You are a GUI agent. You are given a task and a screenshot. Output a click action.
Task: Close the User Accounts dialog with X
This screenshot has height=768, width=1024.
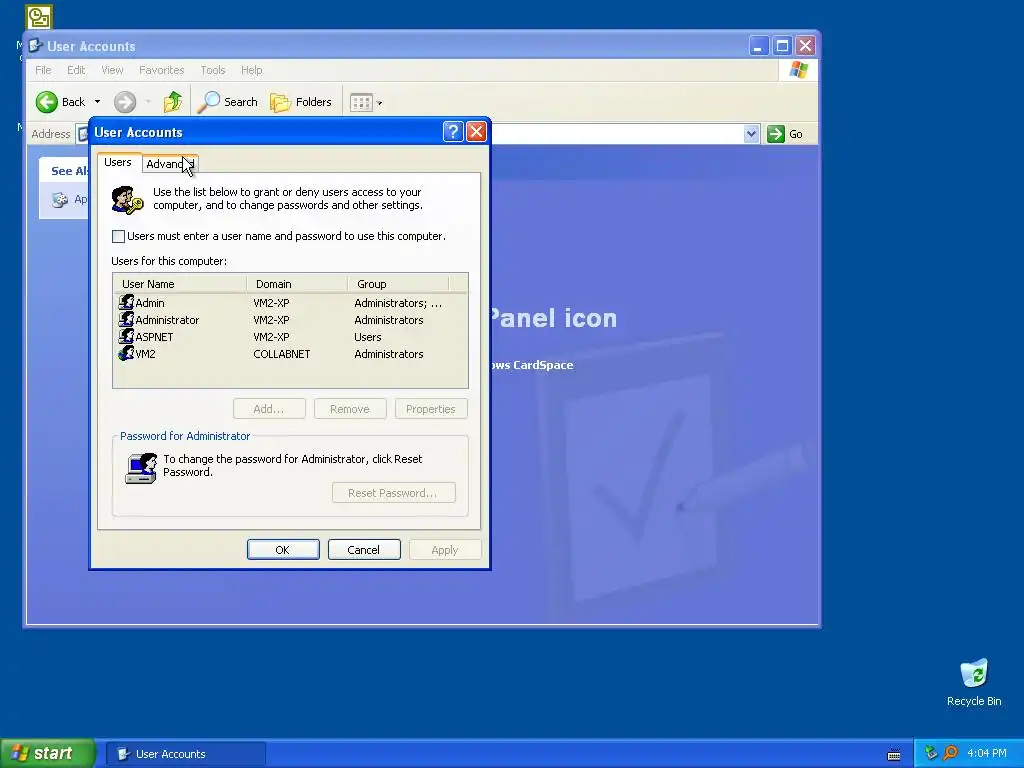pyautogui.click(x=476, y=132)
